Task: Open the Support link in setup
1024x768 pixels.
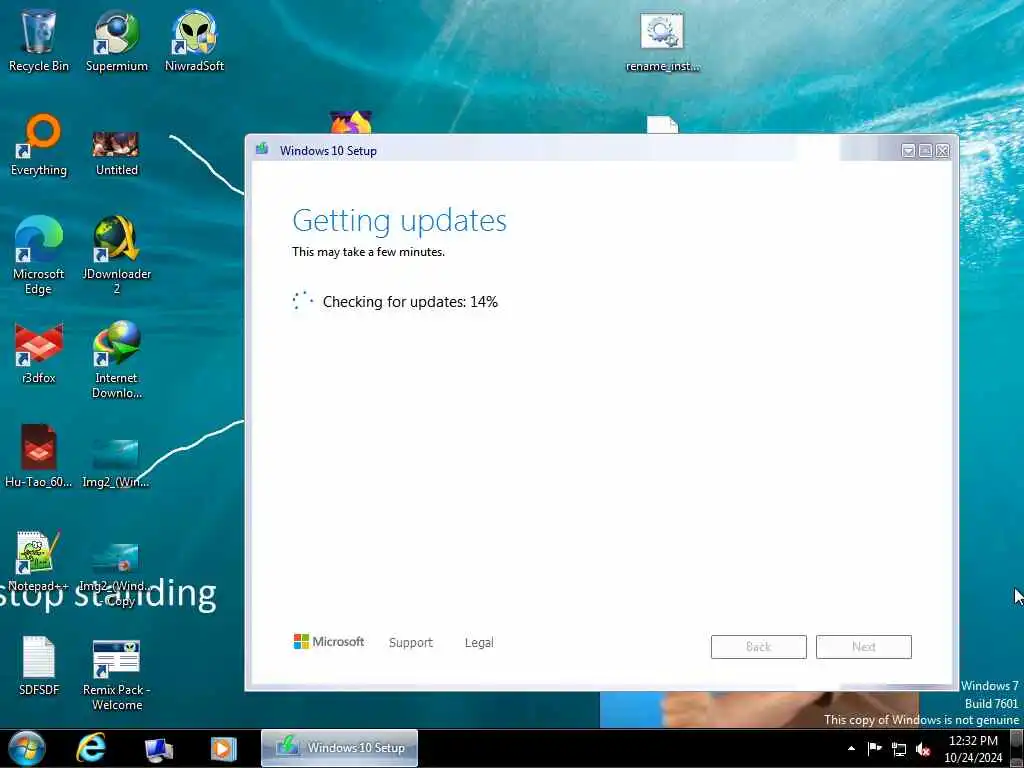Action: 411,643
